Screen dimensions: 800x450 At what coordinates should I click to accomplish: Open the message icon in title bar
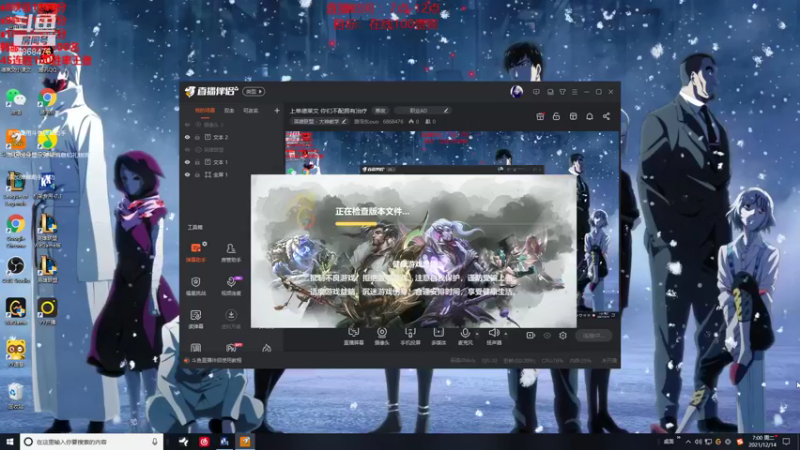[536, 92]
